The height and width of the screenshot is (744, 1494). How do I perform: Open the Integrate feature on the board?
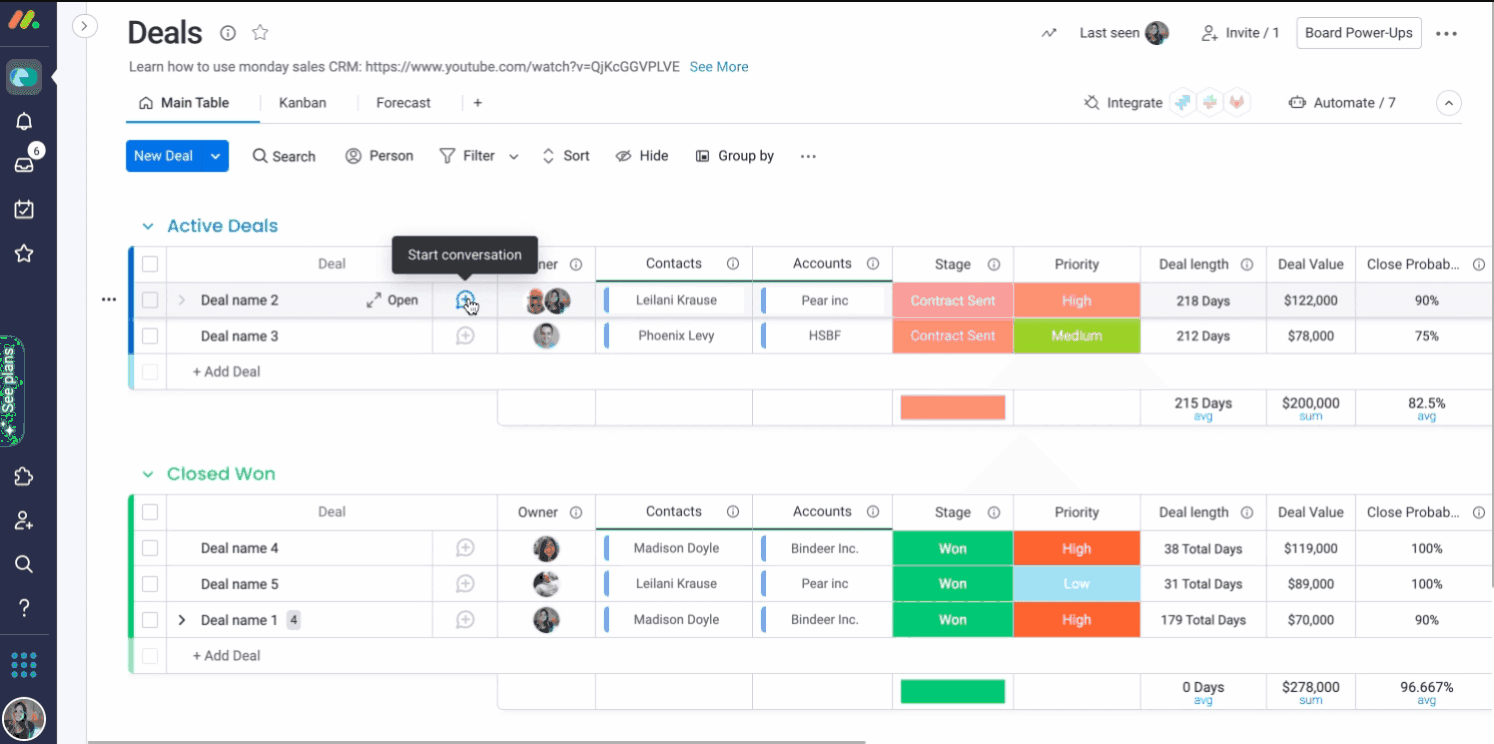click(x=1133, y=102)
